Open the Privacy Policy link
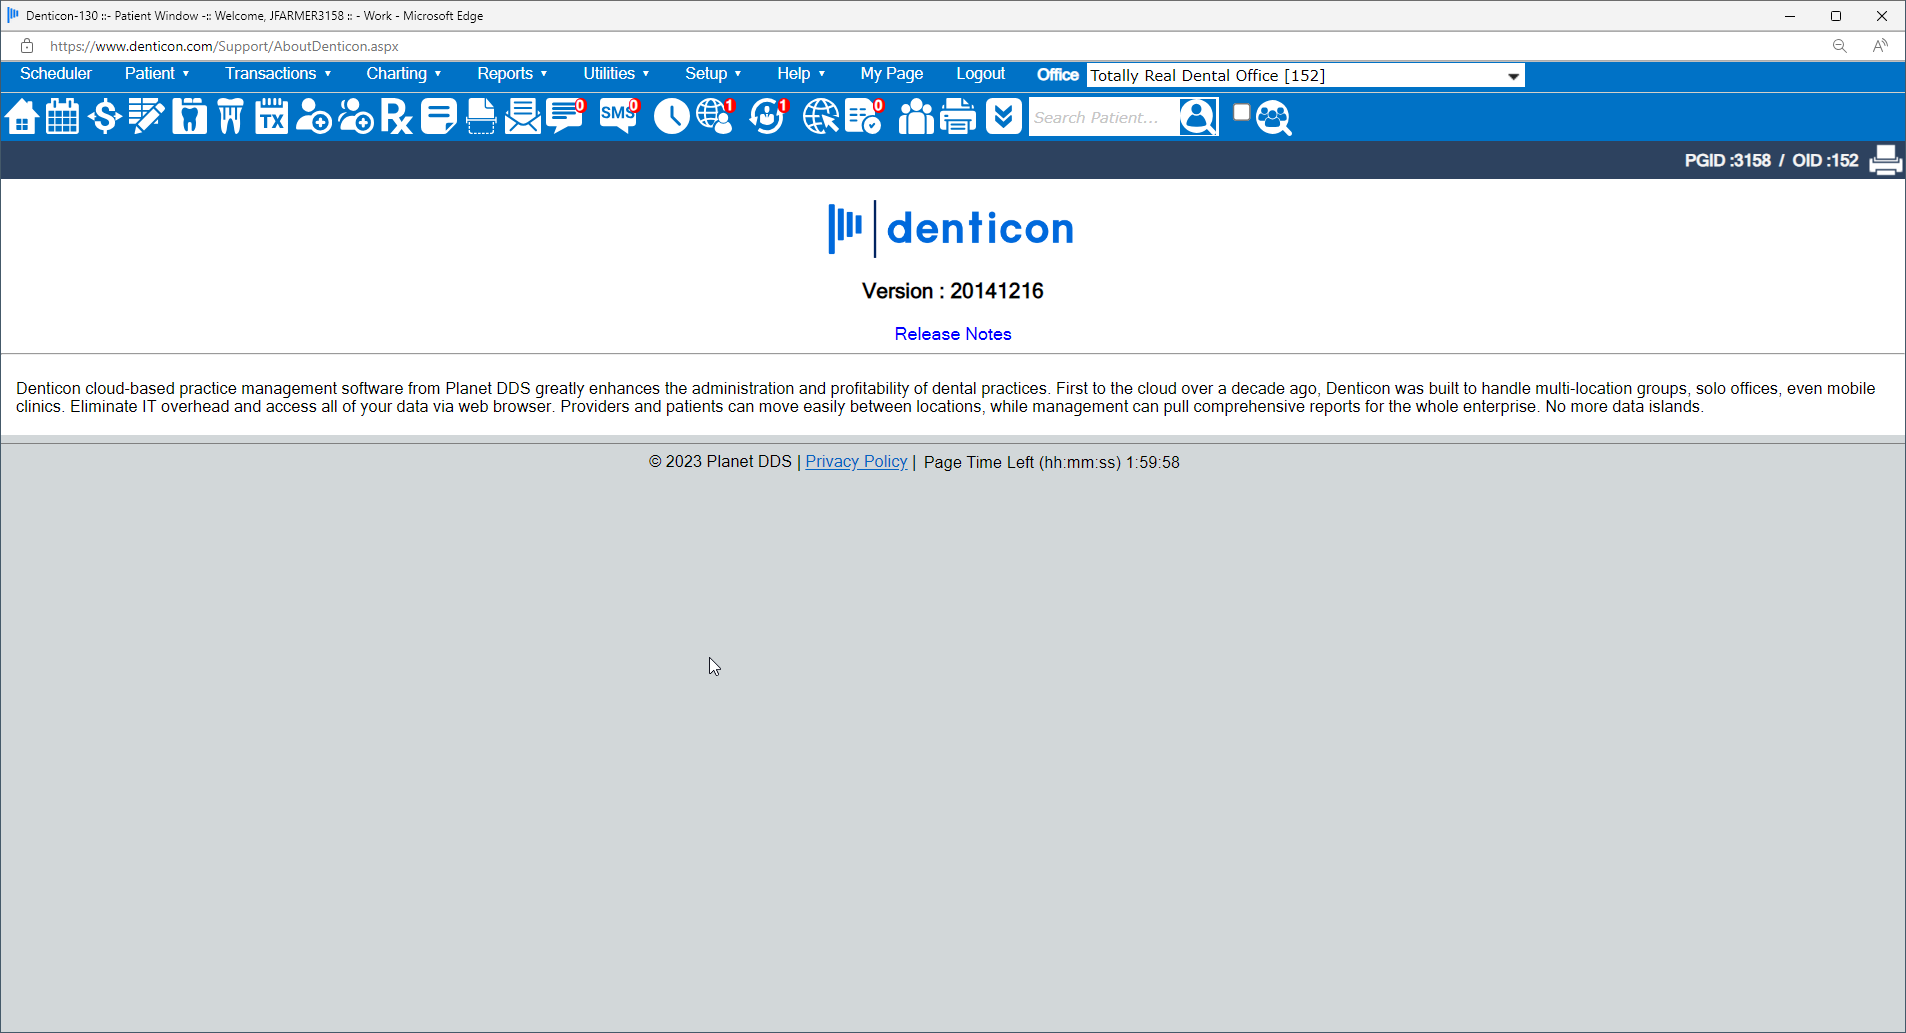This screenshot has height=1033, width=1906. (x=856, y=462)
